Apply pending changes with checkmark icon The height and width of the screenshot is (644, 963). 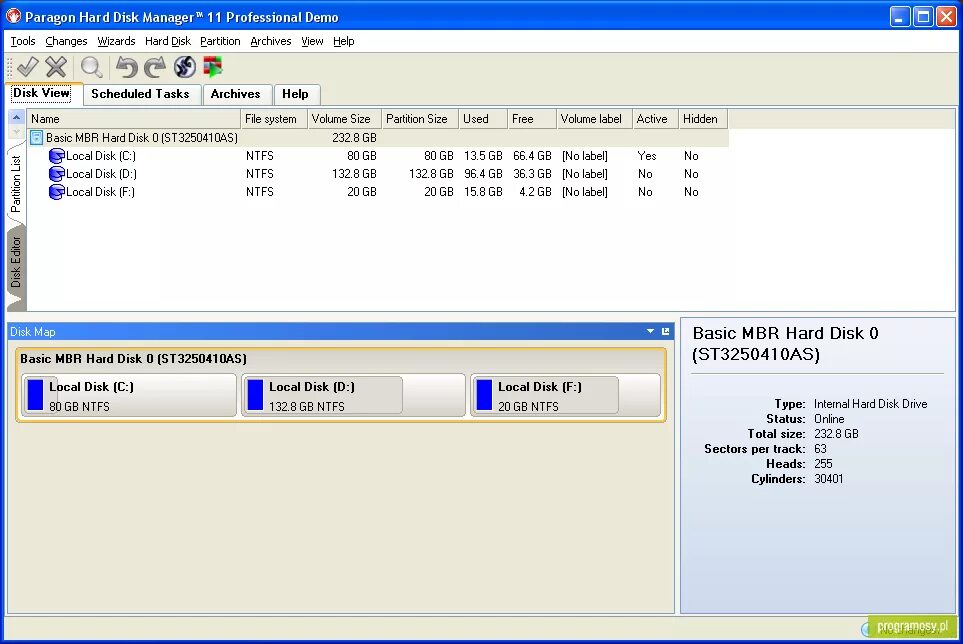coord(27,66)
